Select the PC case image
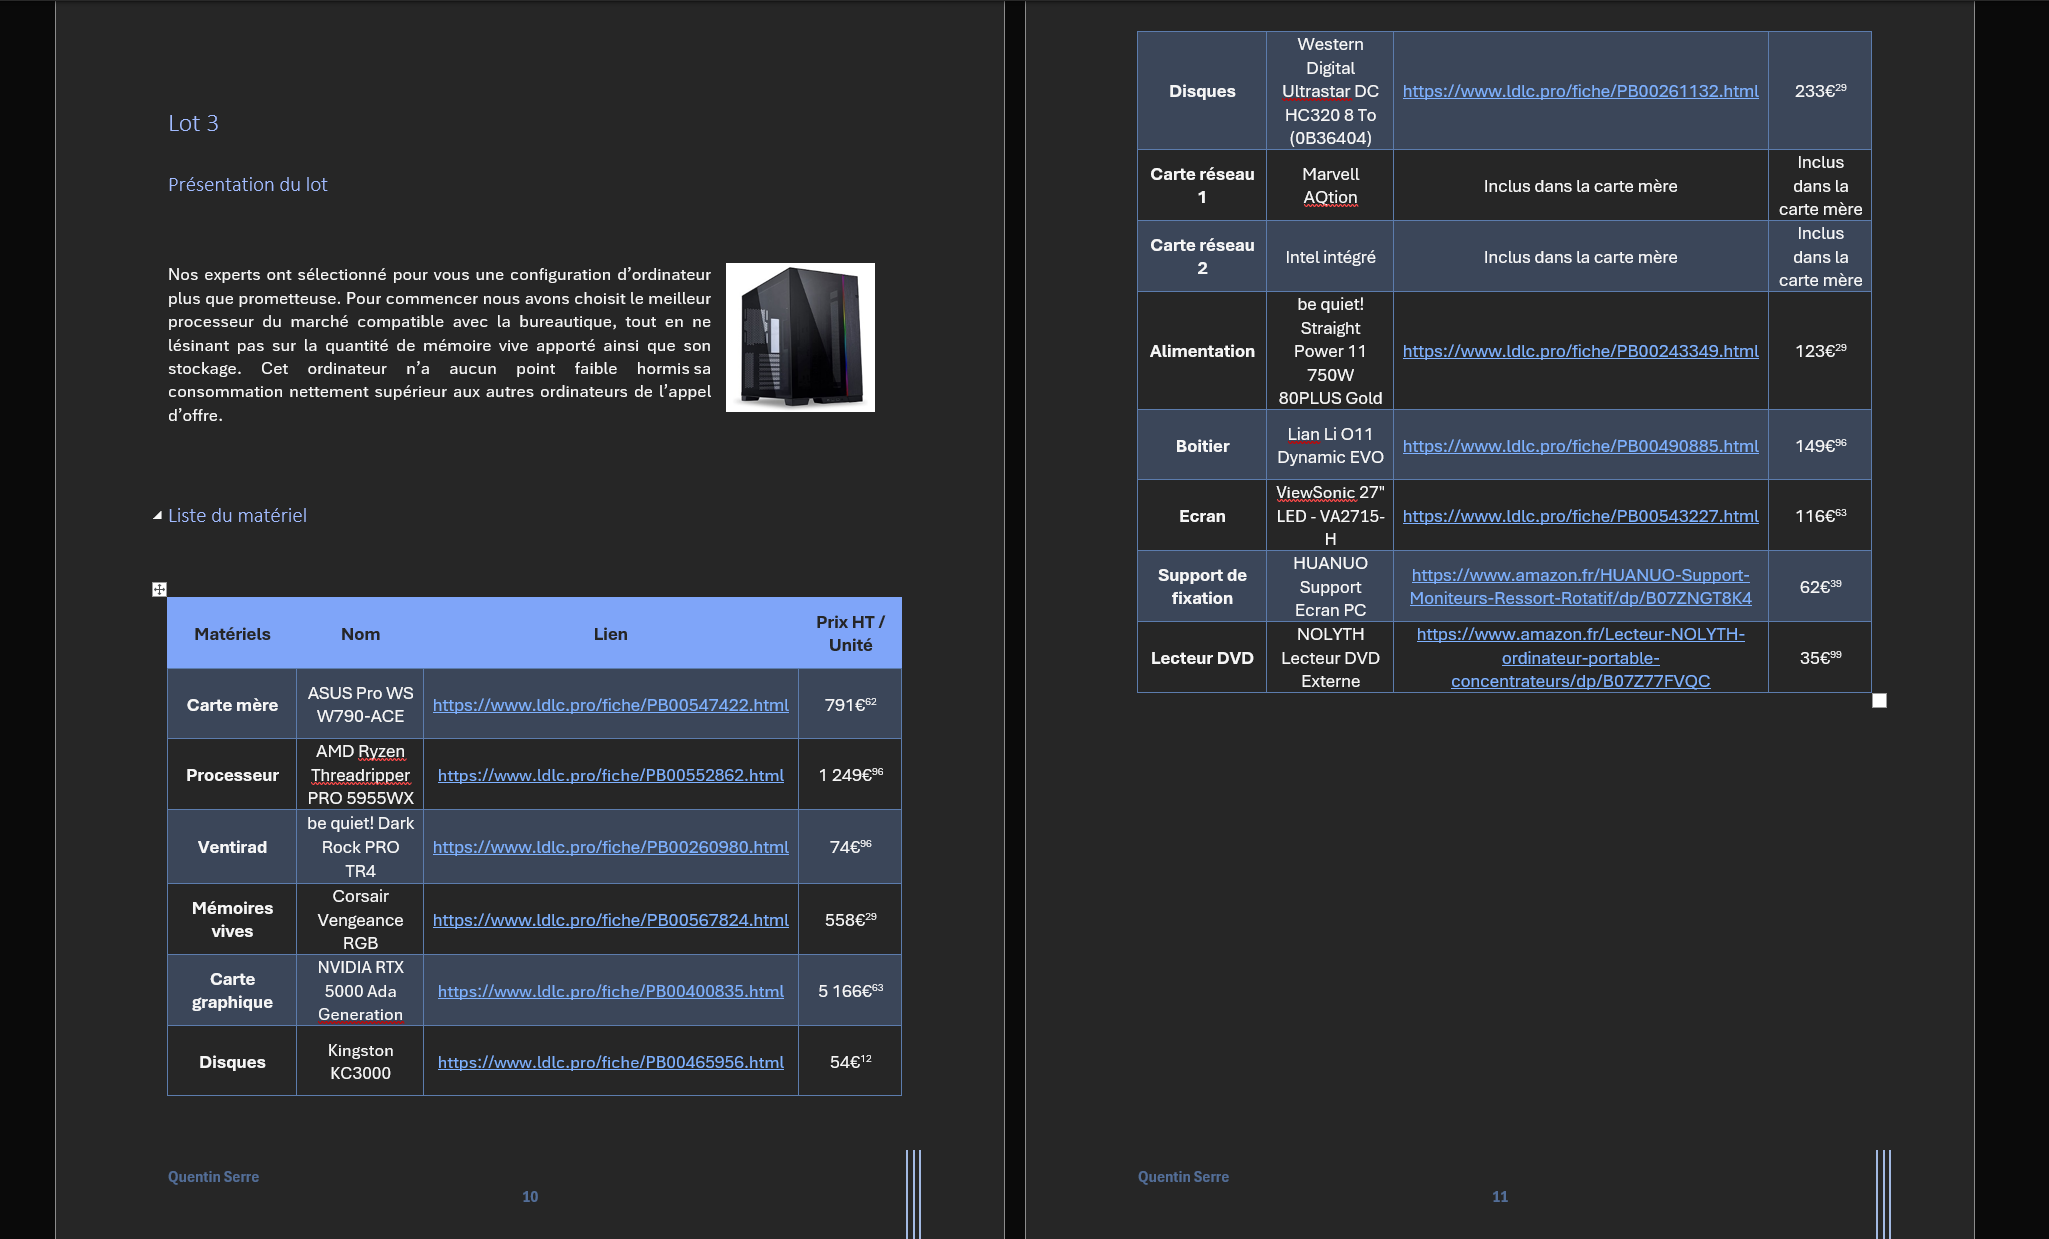The image size is (2049, 1239). point(800,337)
